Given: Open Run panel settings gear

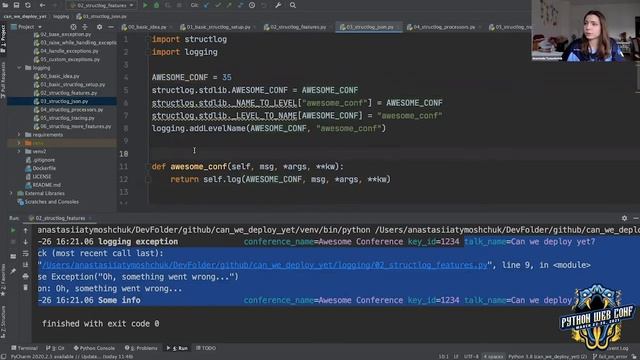Looking at the screenshot, I should click(x=624, y=218).
